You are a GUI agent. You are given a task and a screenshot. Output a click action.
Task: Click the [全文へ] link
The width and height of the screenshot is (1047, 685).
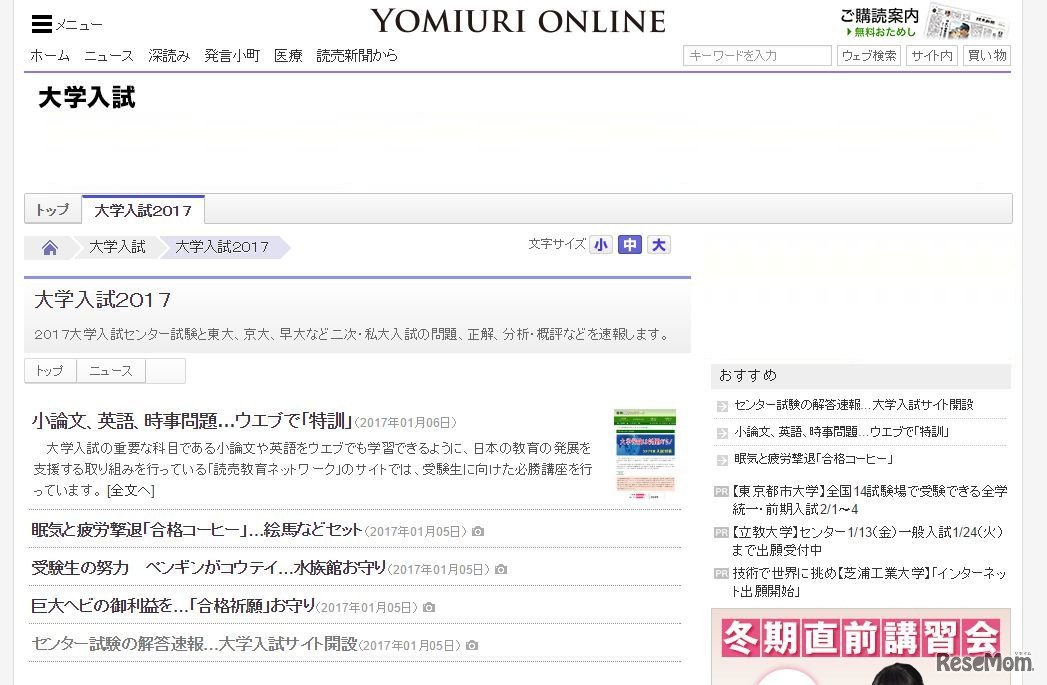(x=131, y=490)
